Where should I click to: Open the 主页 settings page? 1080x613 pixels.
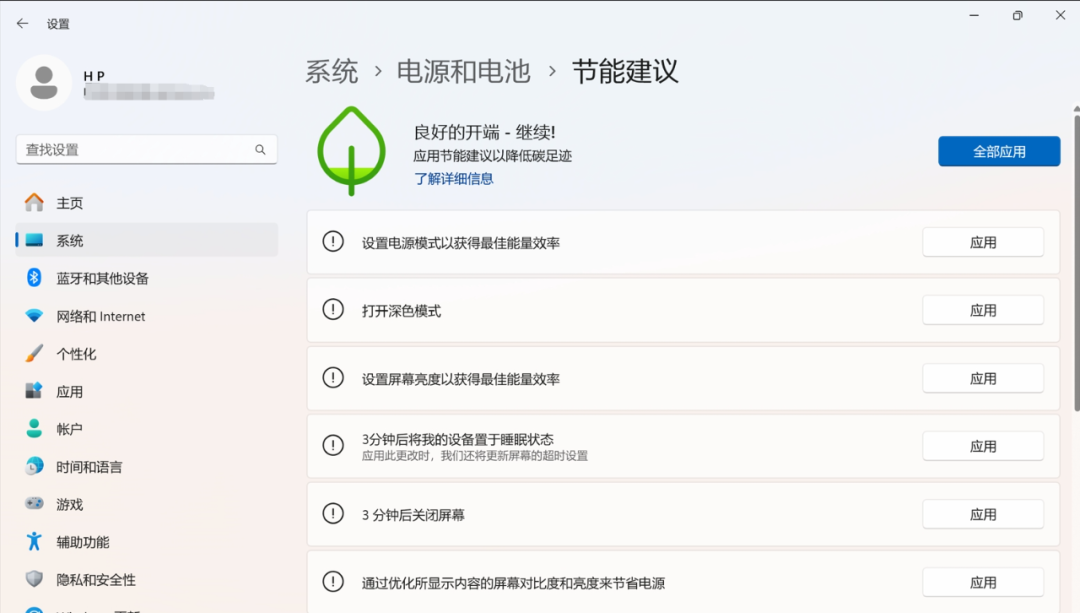147,202
